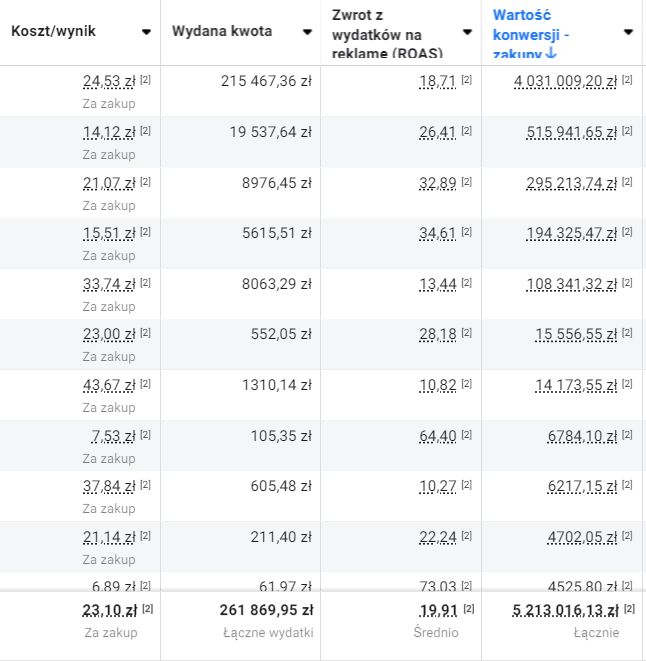Sort by the Wydana kwota column header

(221, 31)
